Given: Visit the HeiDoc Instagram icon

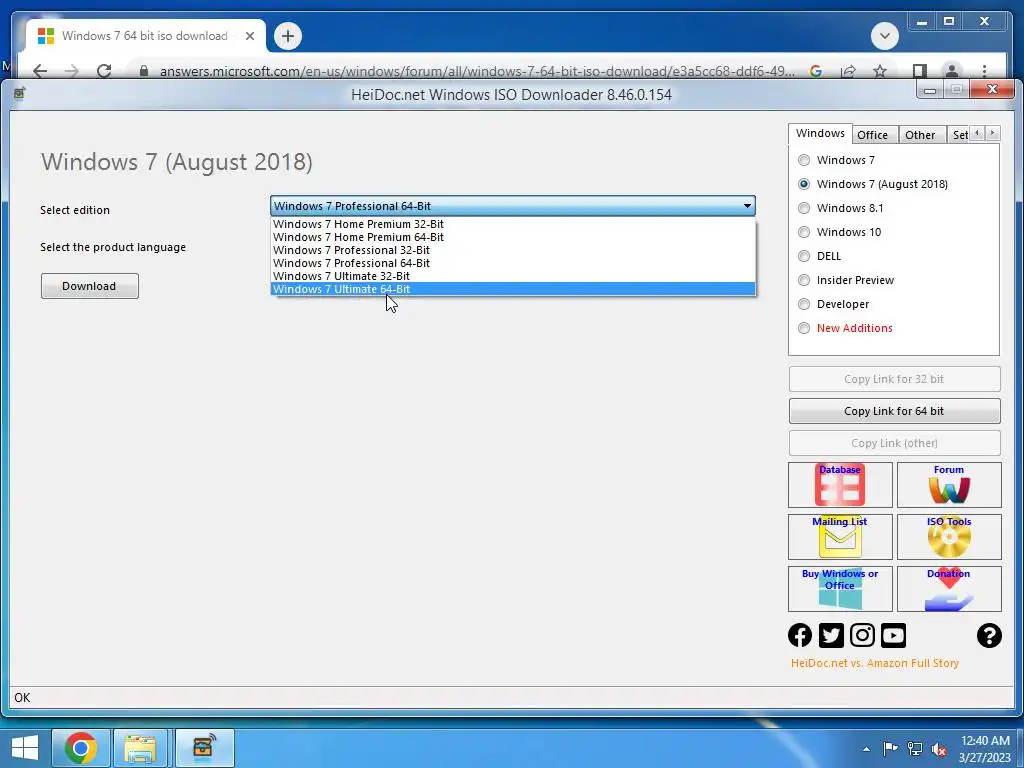Looking at the screenshot, I should pyautogui.click(x=862, y=635).
